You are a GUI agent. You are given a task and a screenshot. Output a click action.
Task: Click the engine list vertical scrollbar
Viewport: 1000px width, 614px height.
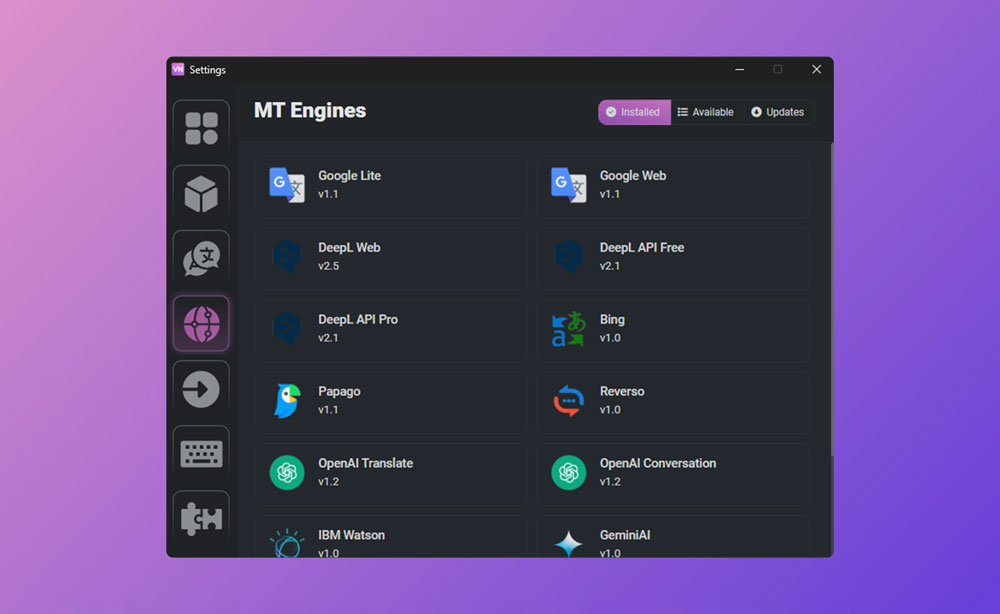(x=829, y=300)
